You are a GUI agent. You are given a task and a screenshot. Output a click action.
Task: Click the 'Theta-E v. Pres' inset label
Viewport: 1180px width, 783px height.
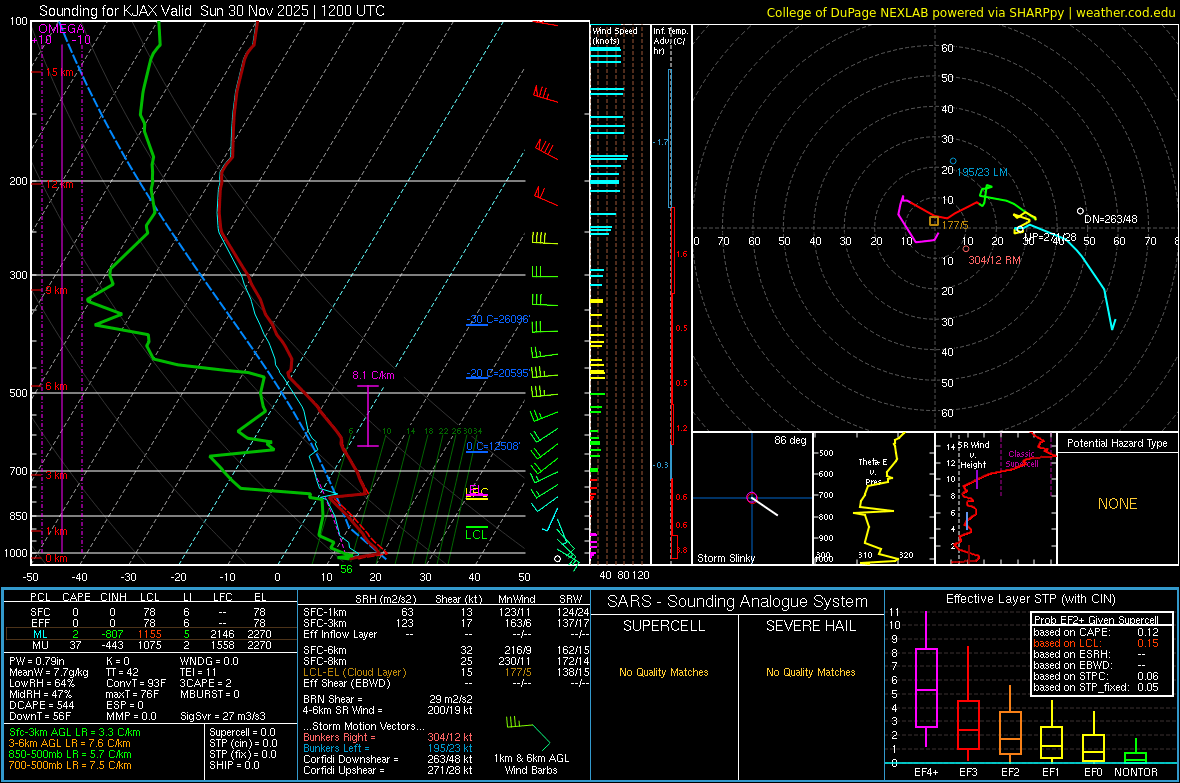point(873,471)
